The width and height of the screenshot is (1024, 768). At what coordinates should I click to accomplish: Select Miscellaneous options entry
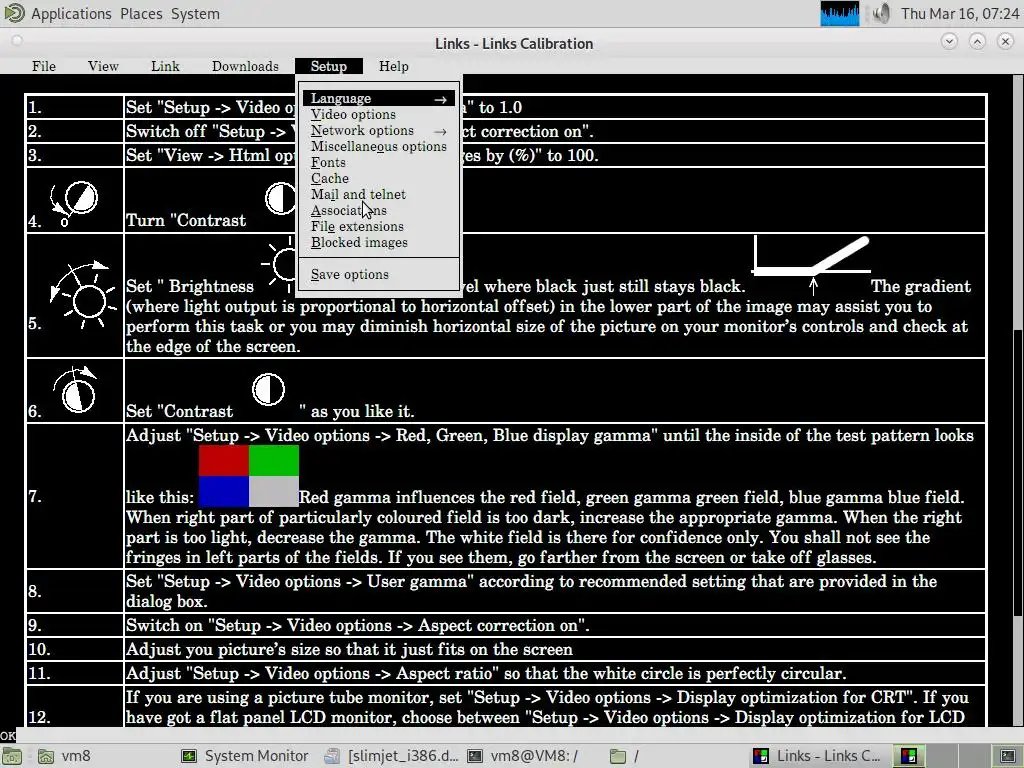coord(379,146)
